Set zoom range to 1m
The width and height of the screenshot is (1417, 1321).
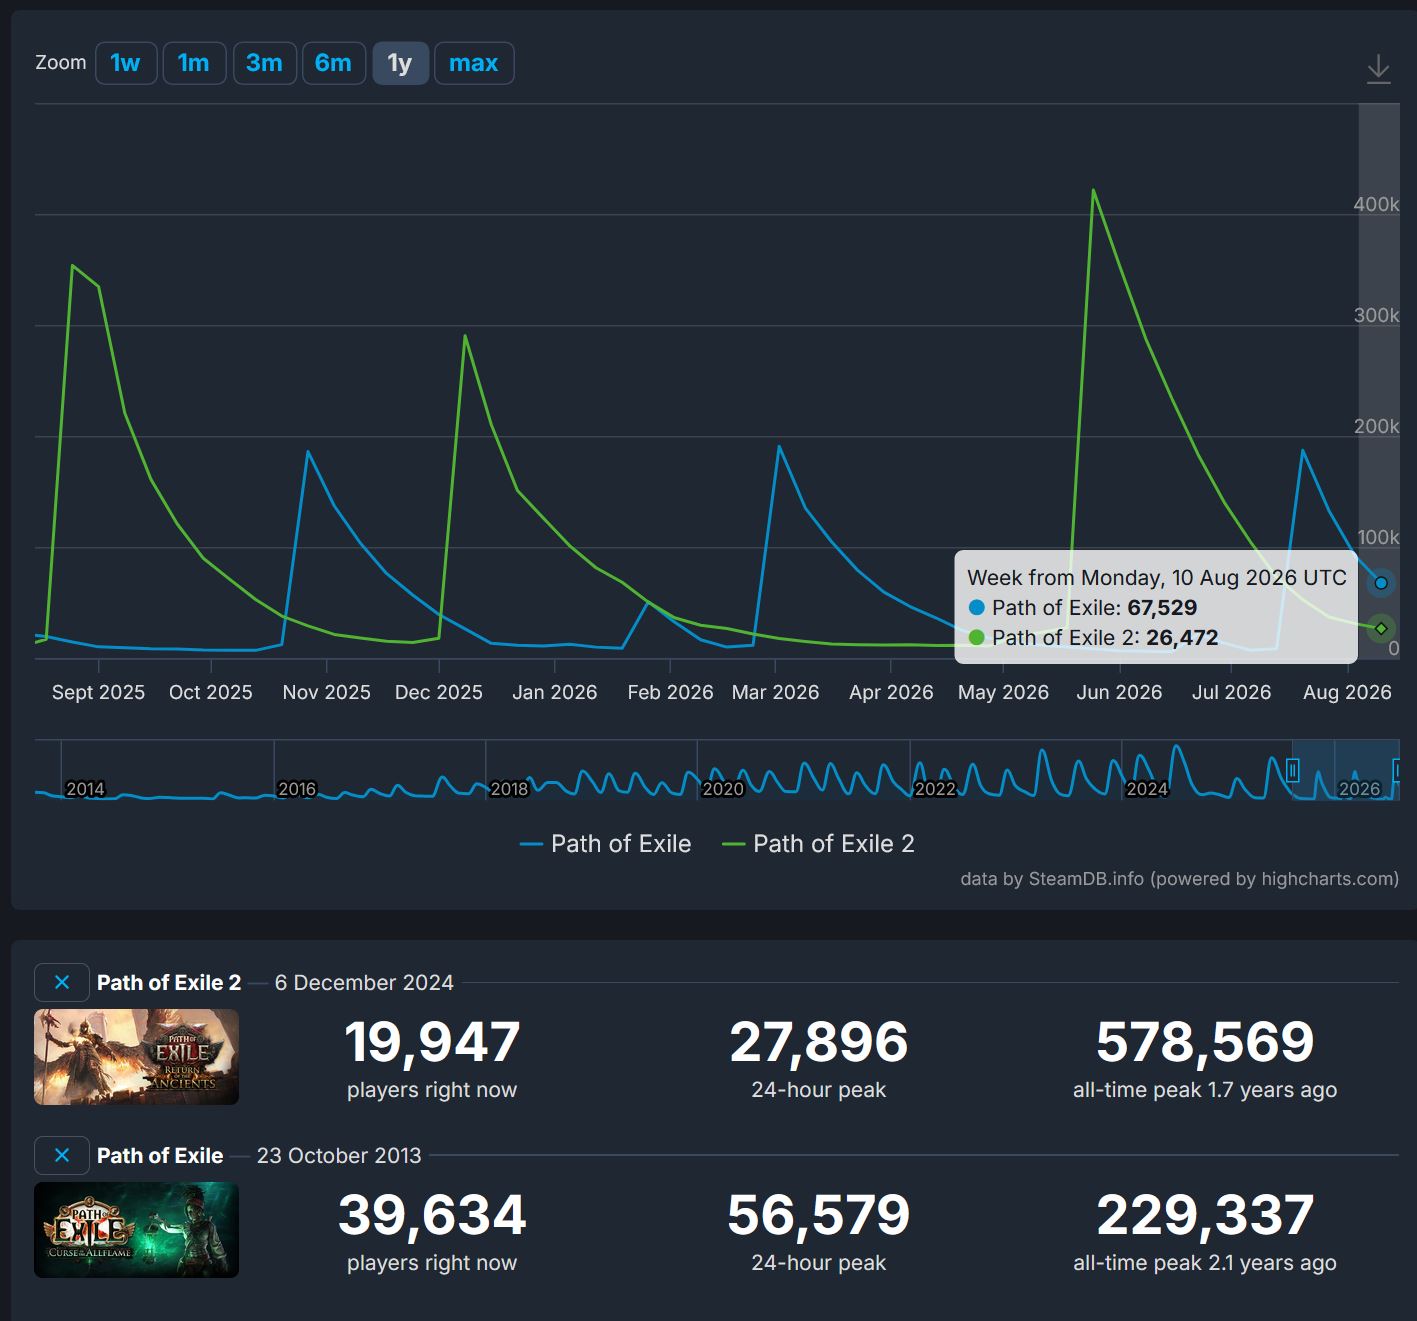point(194,63)
